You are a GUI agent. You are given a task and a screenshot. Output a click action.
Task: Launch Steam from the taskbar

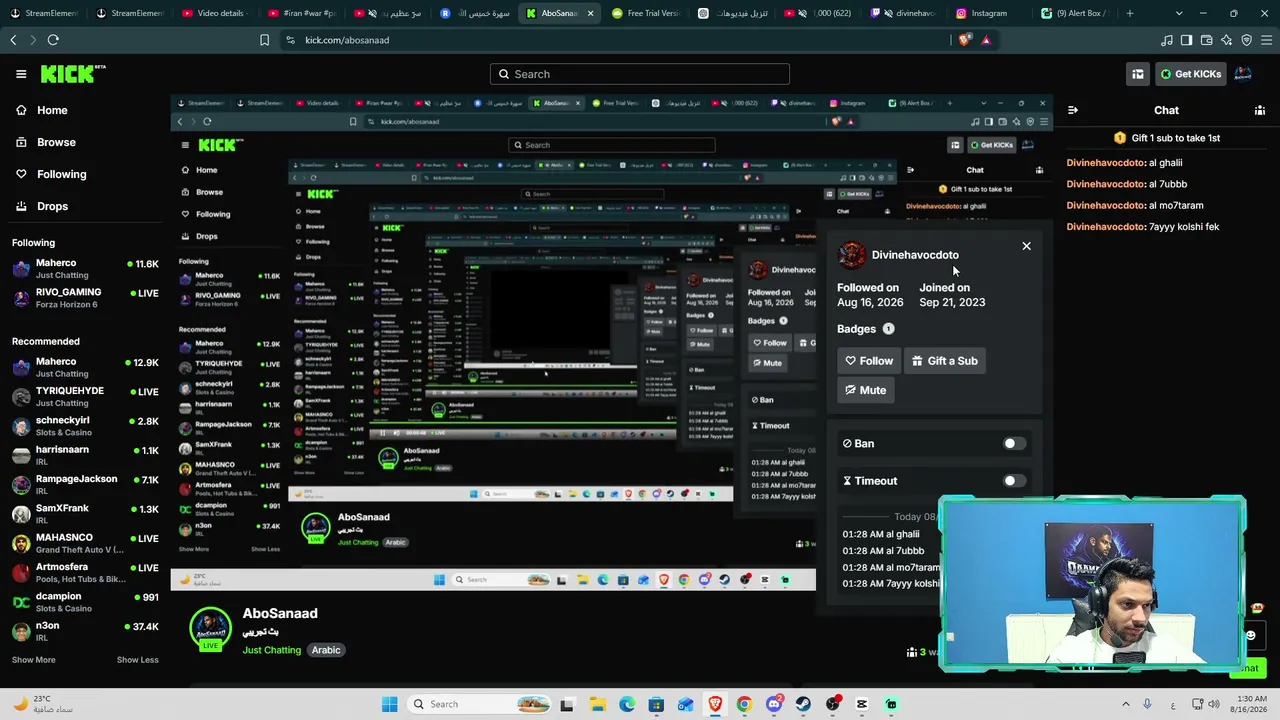(x=803, y=704)
